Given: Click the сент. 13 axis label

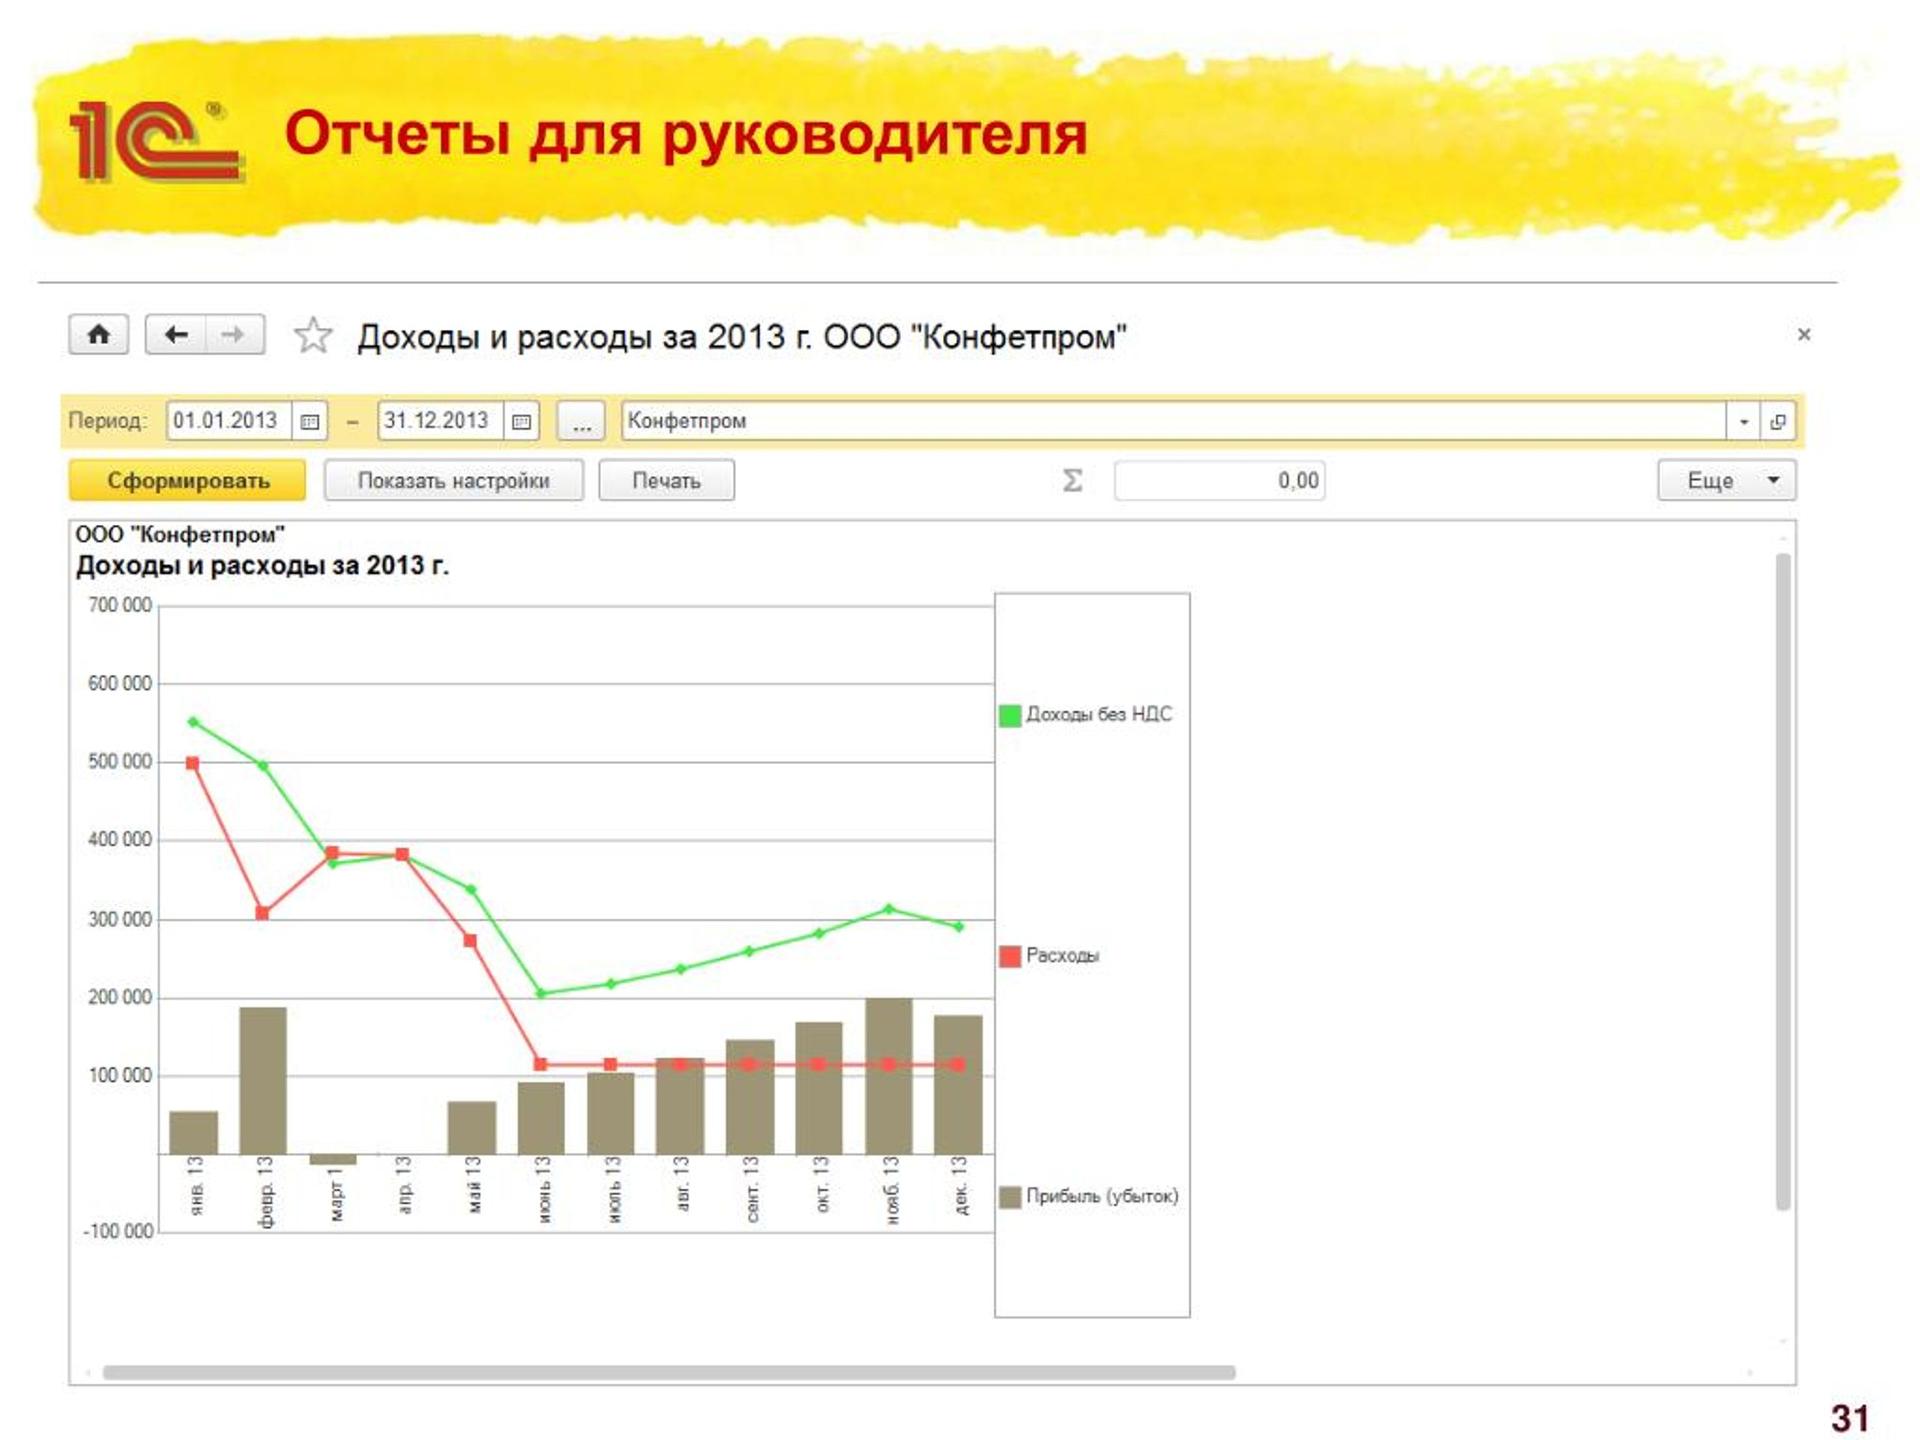Looking at the screenshot, I should [x=751, y=1190].
